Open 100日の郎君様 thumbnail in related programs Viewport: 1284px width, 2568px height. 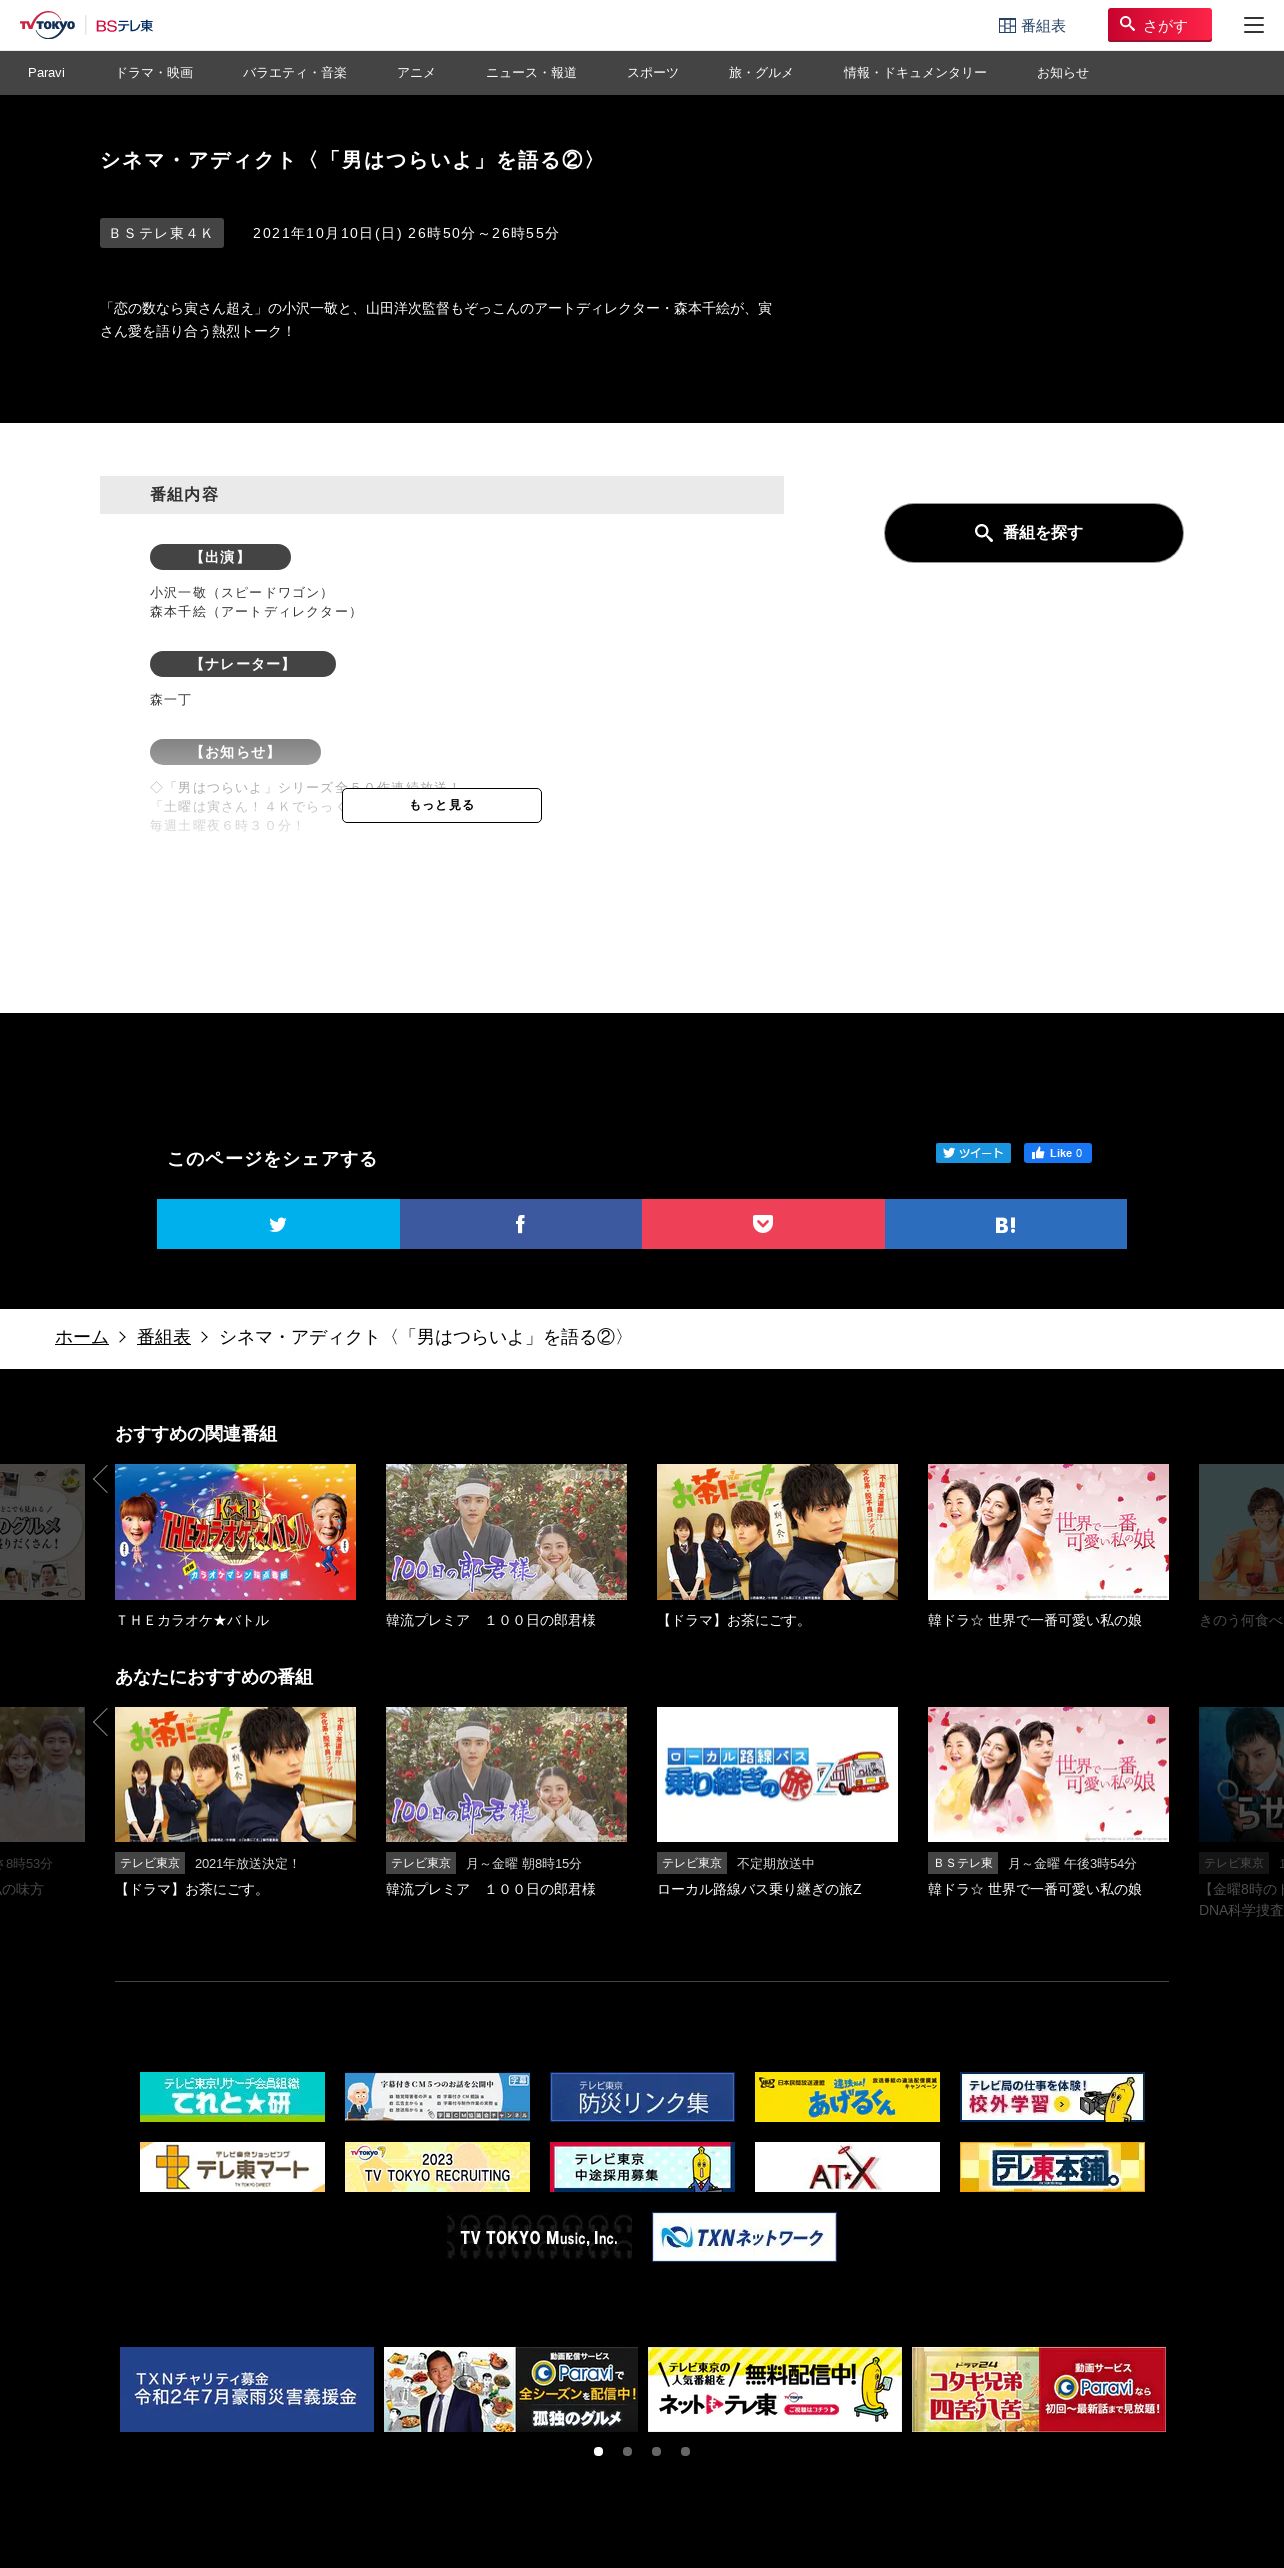pos(506,1532)
